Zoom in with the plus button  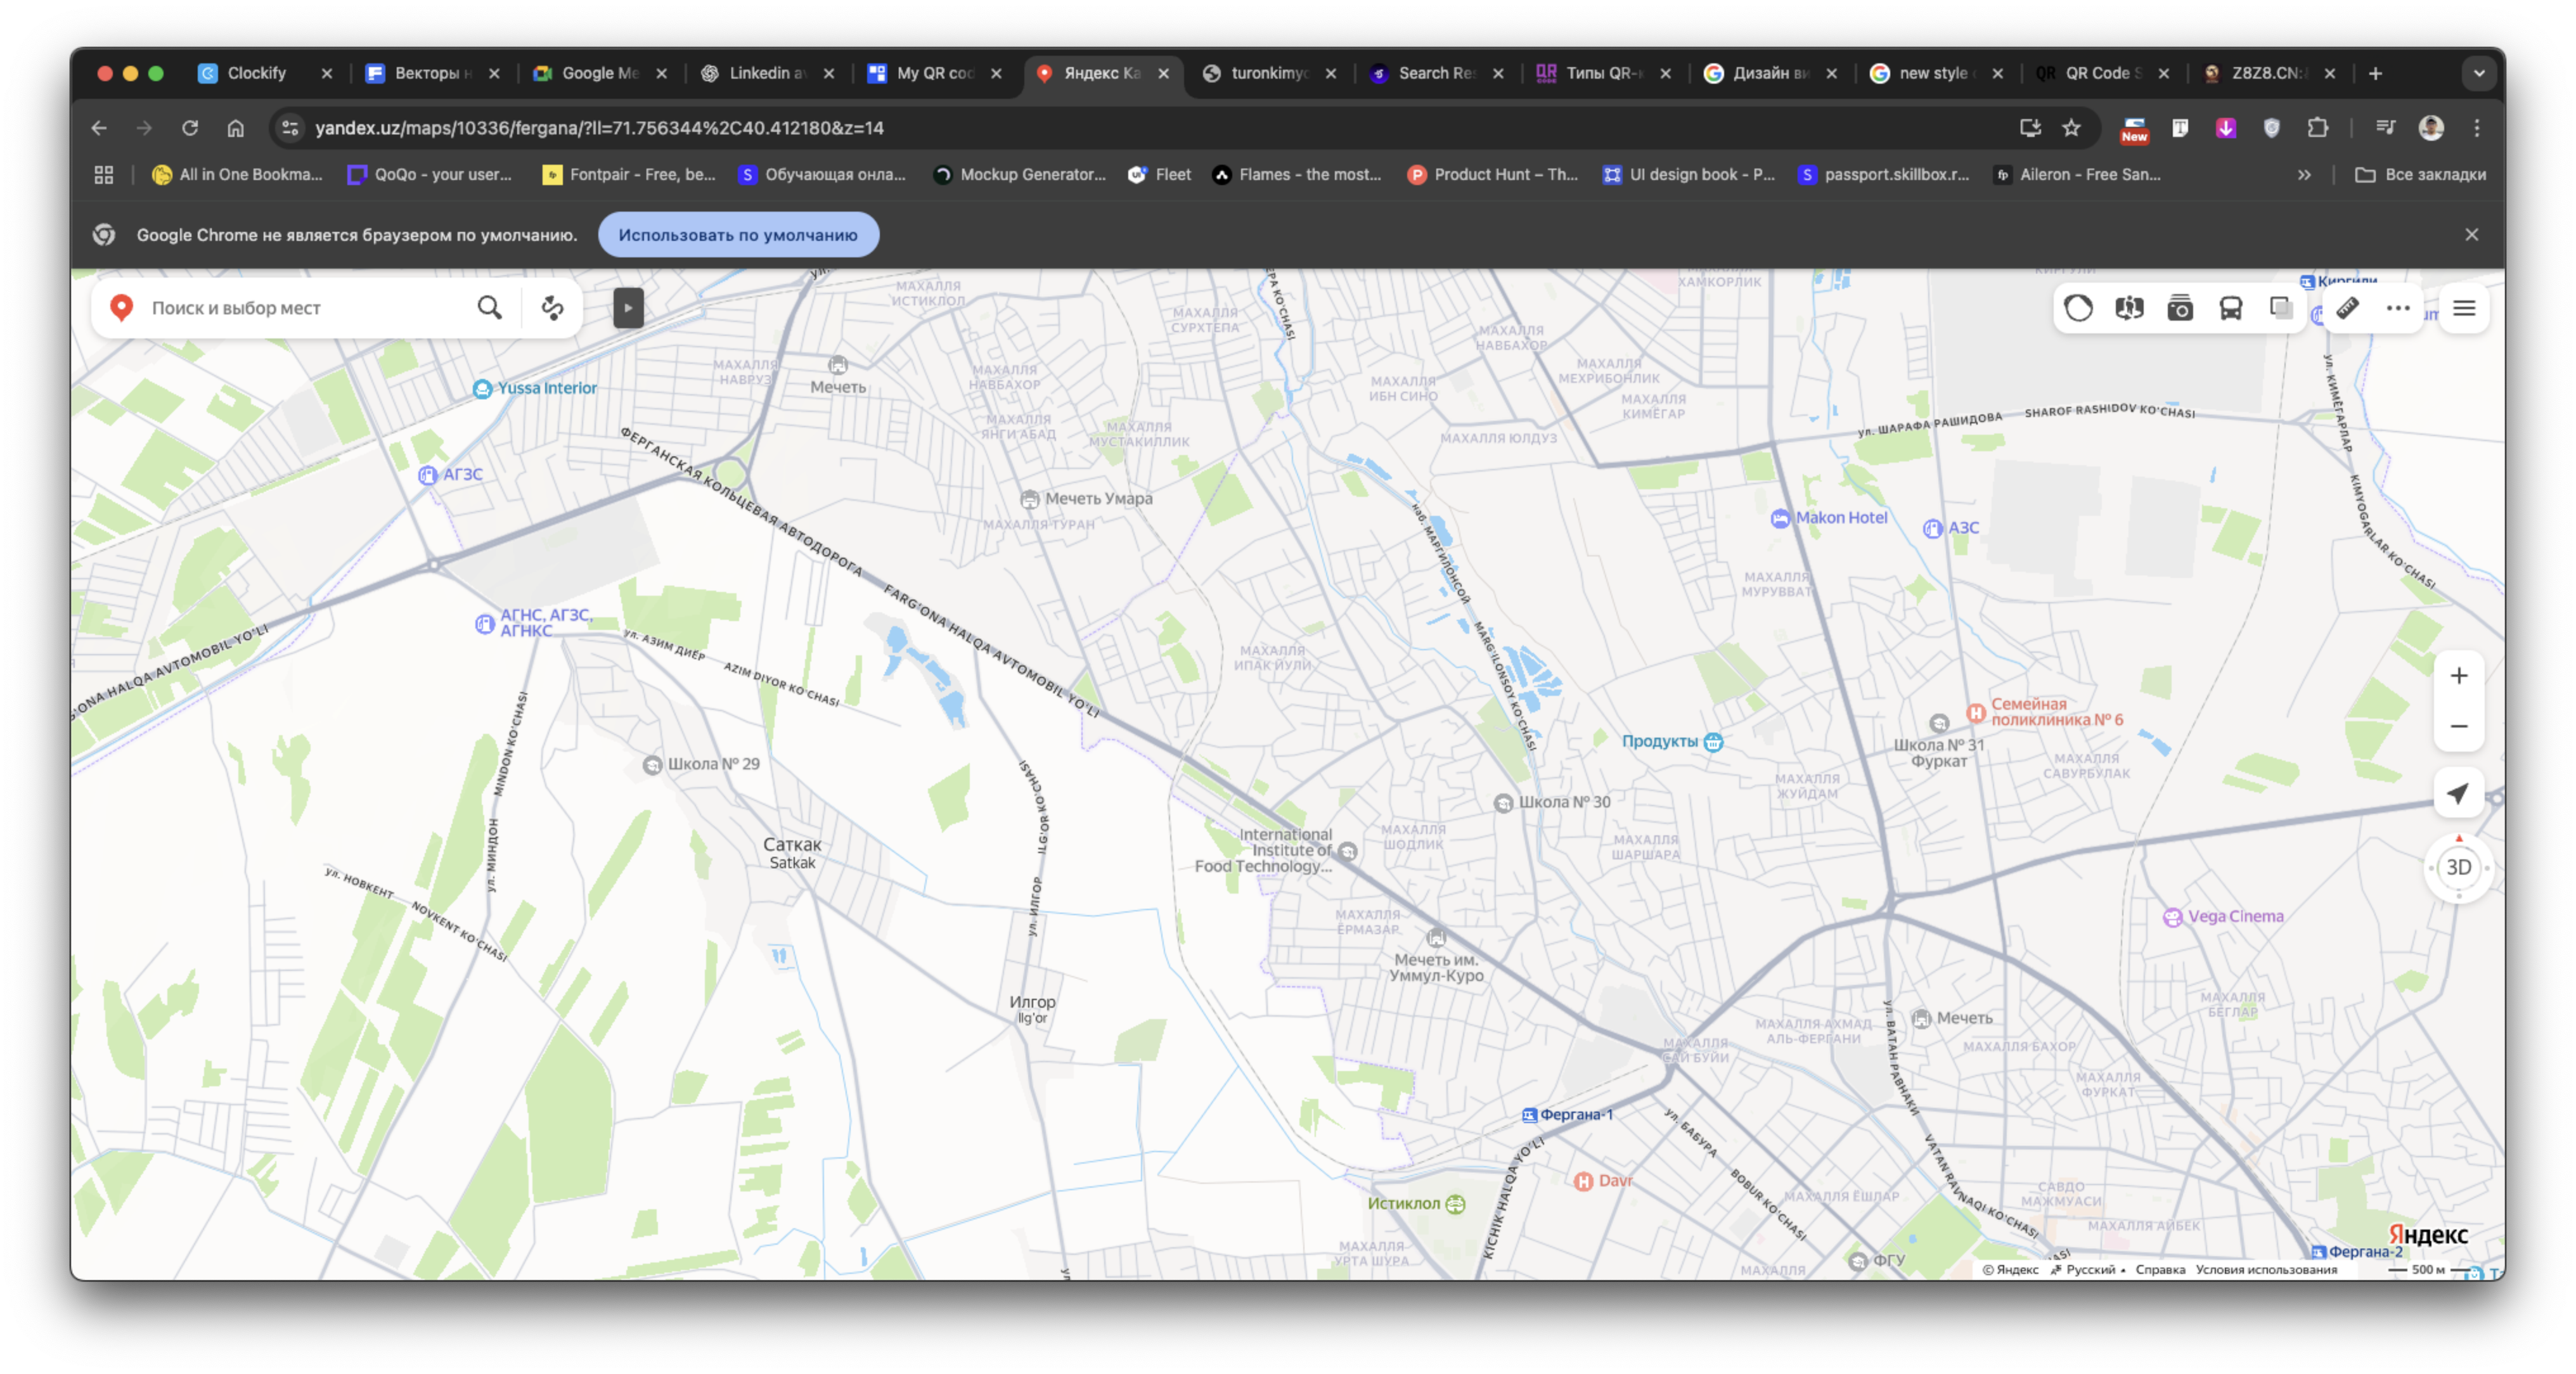click(x=2458, y=676)
